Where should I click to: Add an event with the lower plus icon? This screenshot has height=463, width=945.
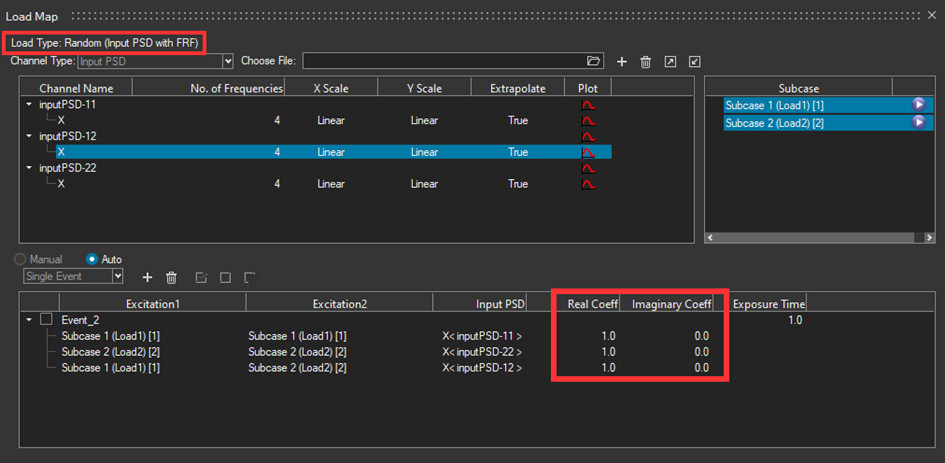coord(147,277)
